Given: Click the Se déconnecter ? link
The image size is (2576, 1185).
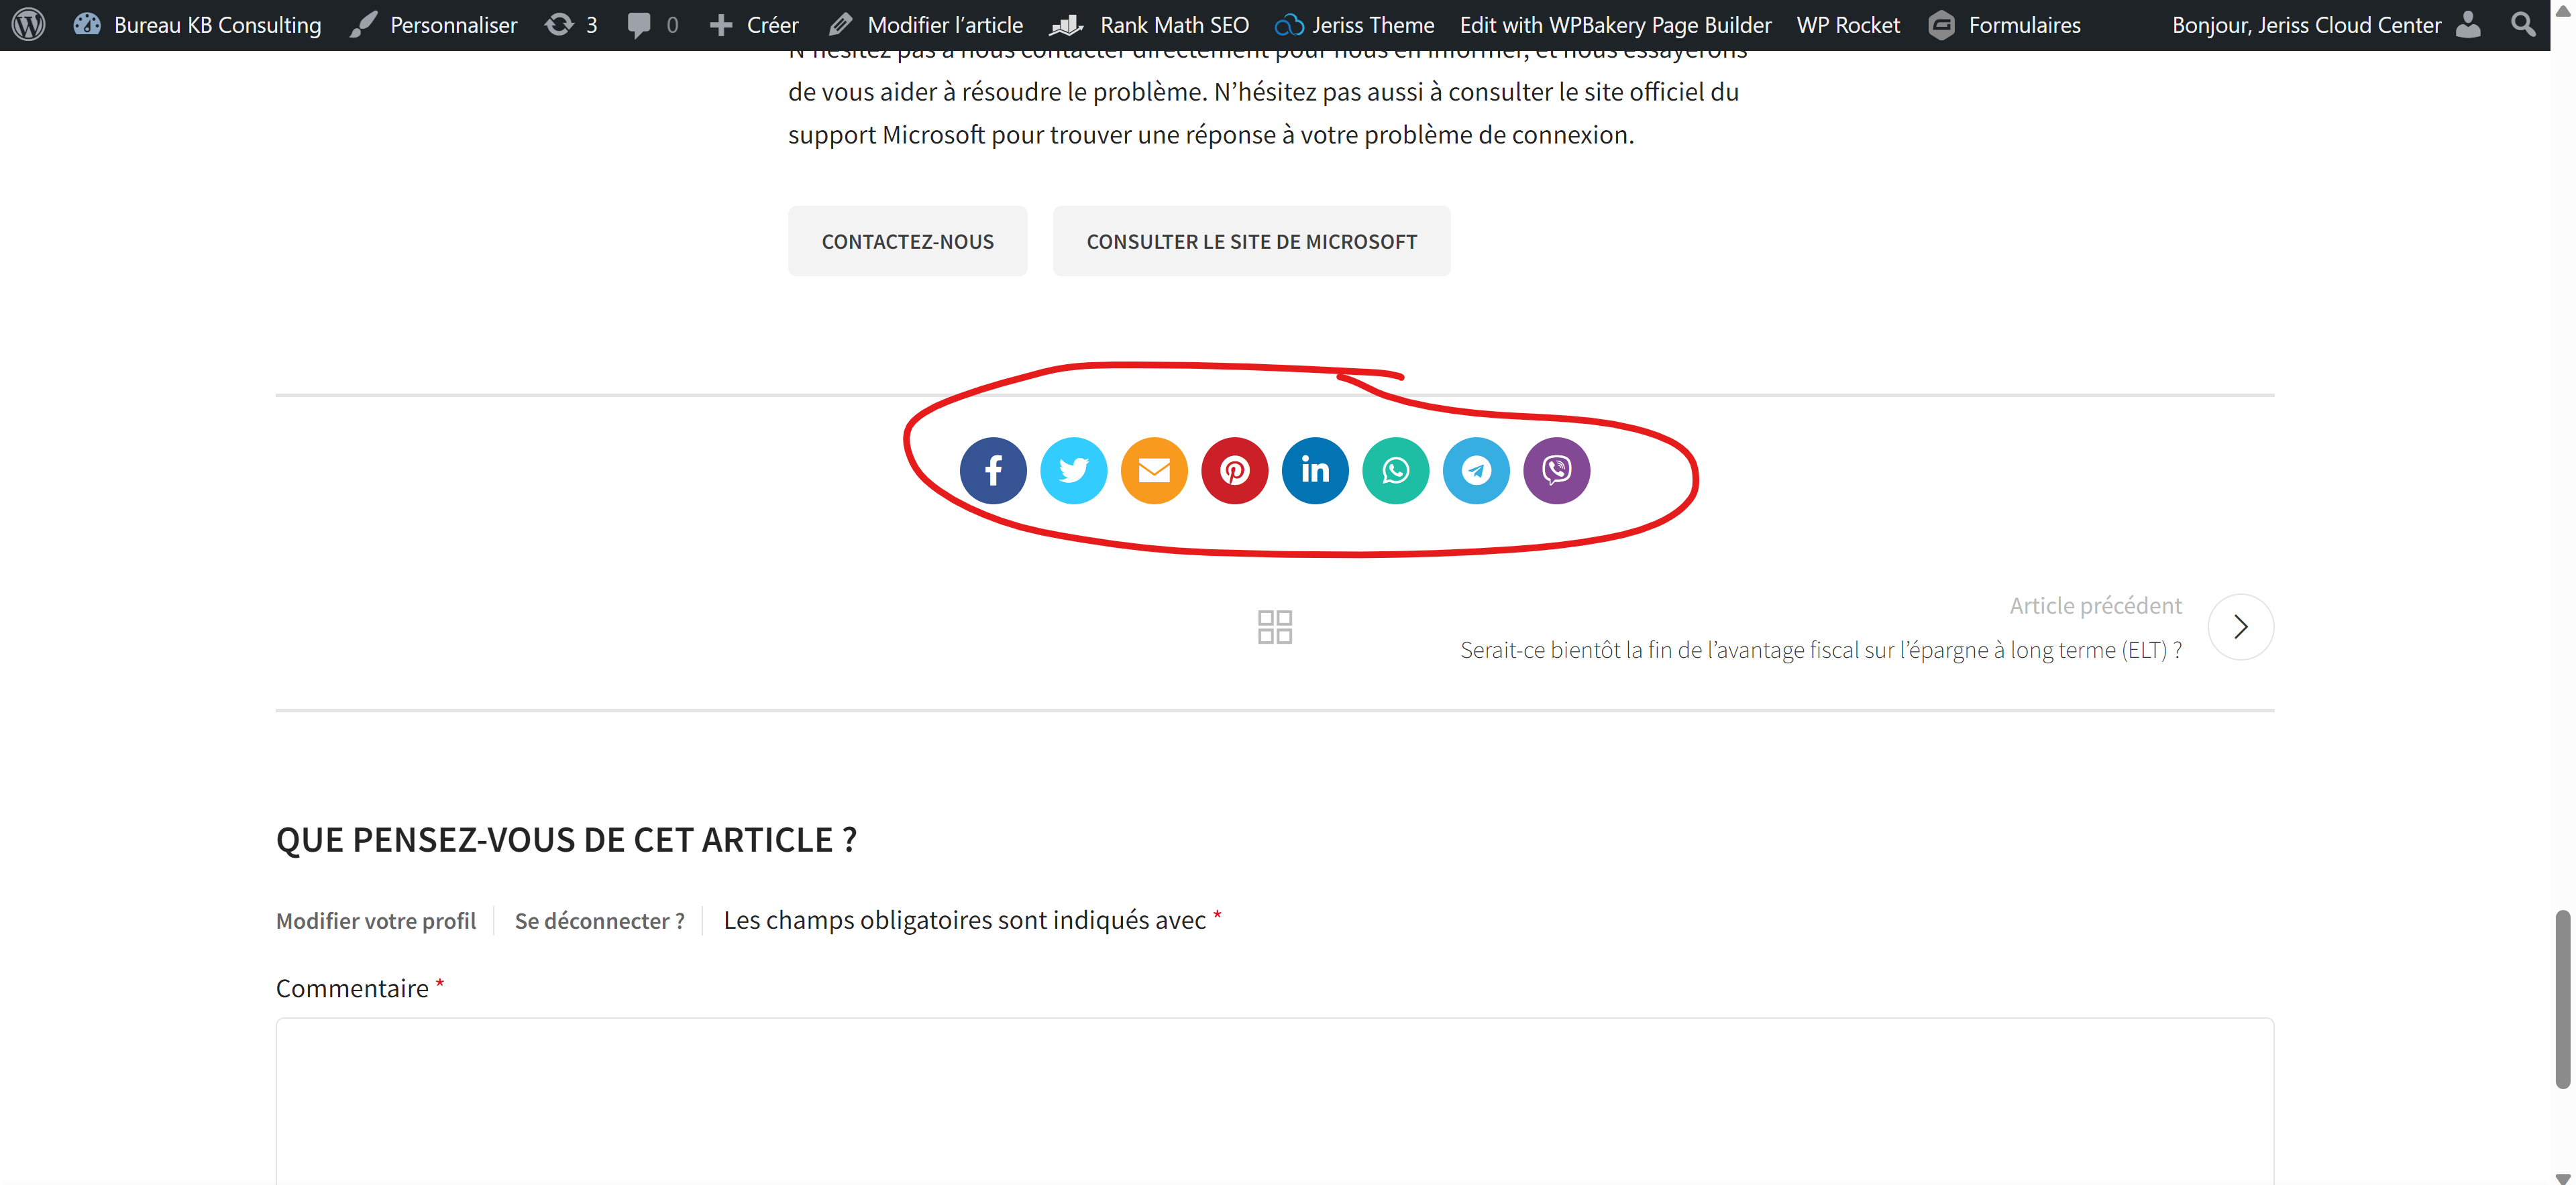Looking at the screenshot, I should 600,921.
